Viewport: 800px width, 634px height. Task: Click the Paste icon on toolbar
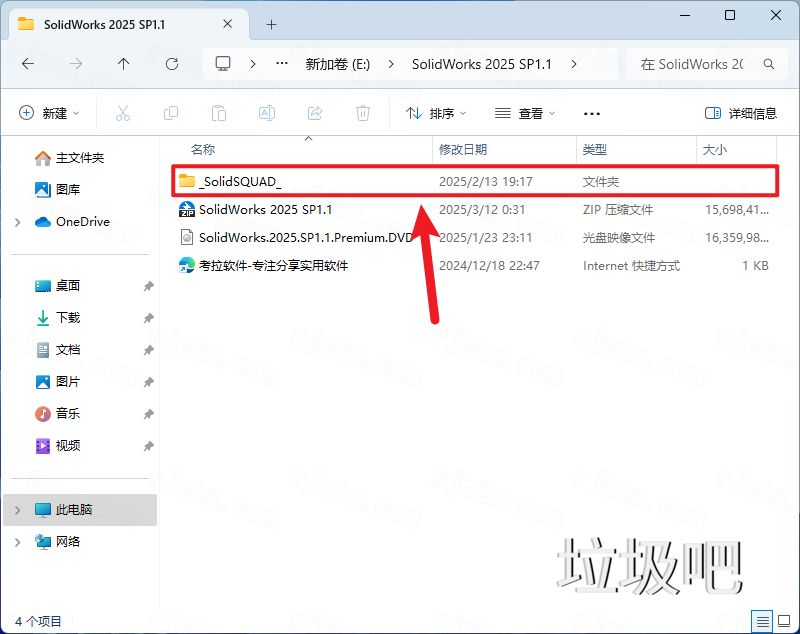219,112
